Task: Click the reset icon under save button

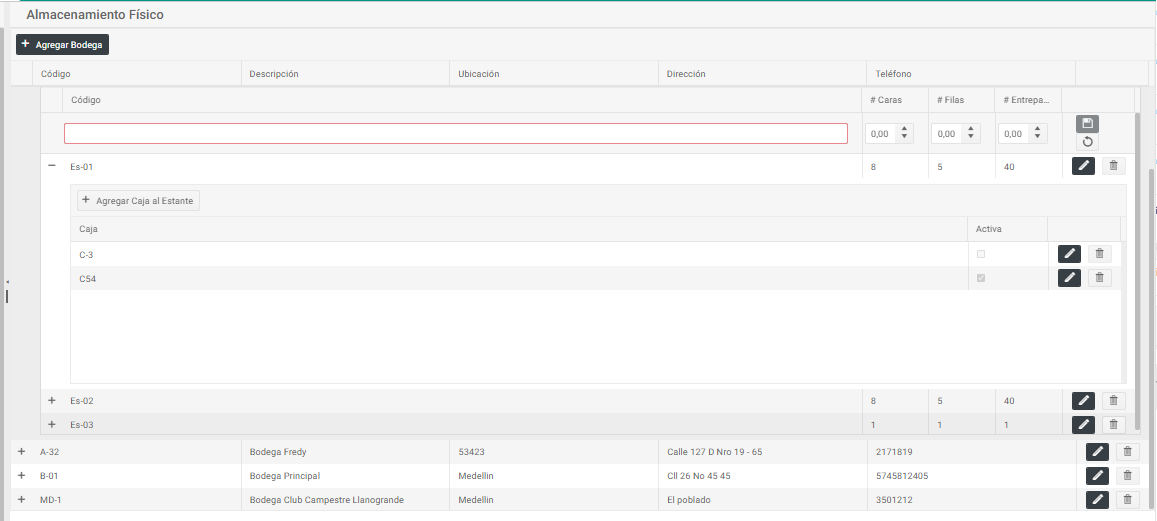Action: coord(1087,142)
